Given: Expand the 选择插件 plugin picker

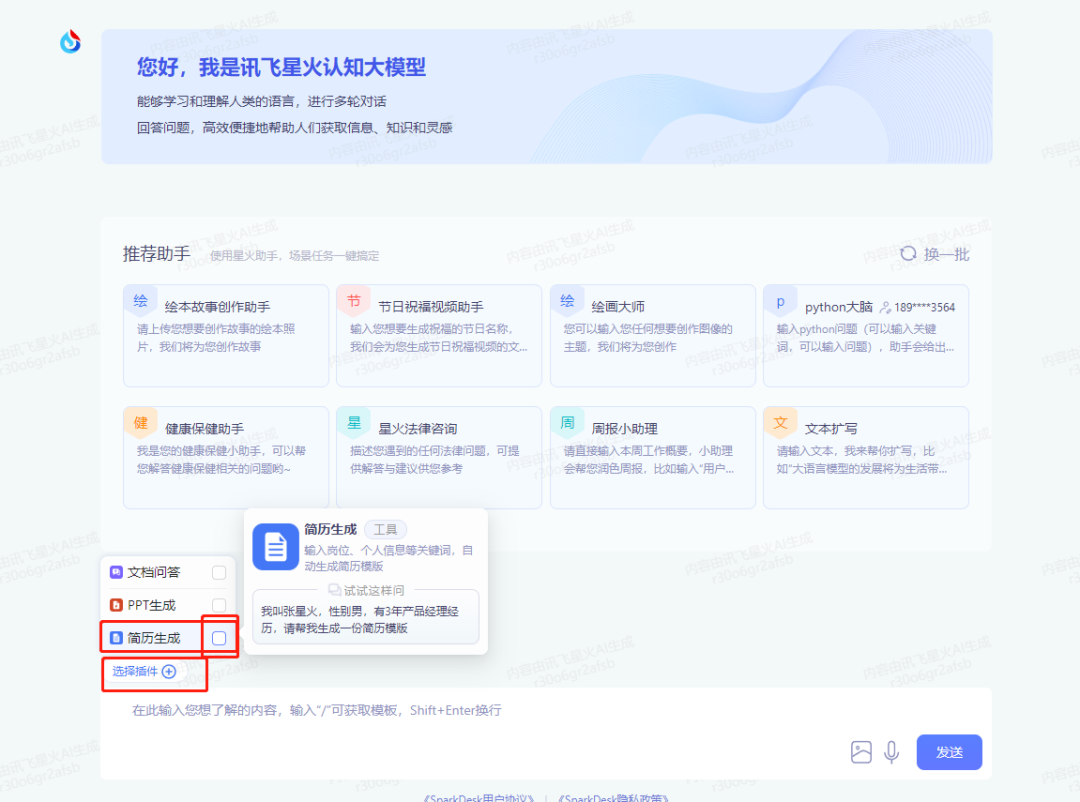Looking at the screenshot, I should tap(142, 672).
